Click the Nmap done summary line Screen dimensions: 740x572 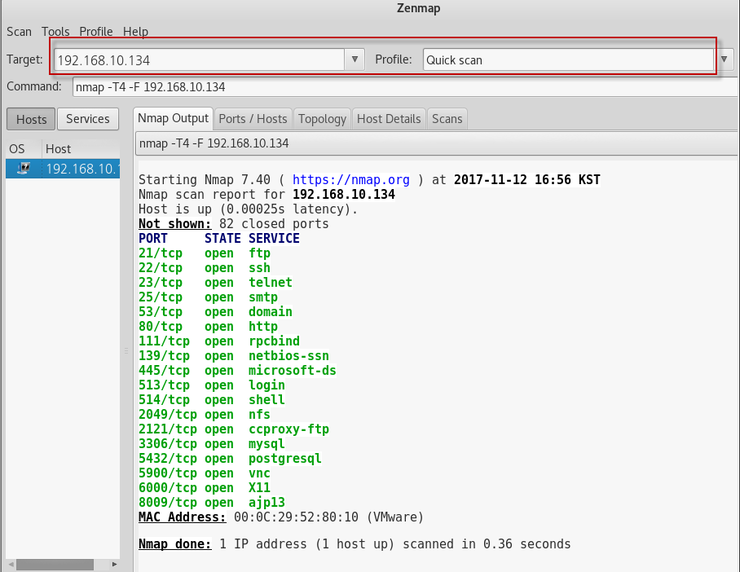click(354, 544)
